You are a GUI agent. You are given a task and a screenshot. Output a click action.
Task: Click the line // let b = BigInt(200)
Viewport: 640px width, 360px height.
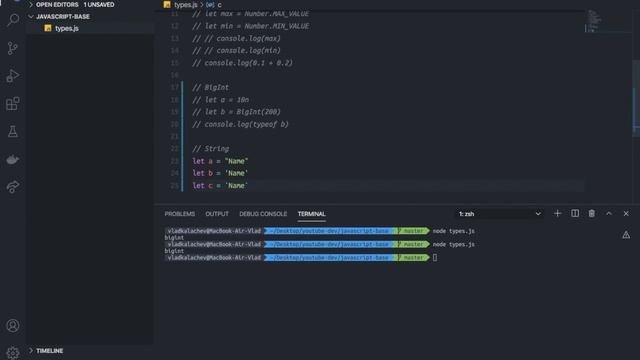point(236,112)
